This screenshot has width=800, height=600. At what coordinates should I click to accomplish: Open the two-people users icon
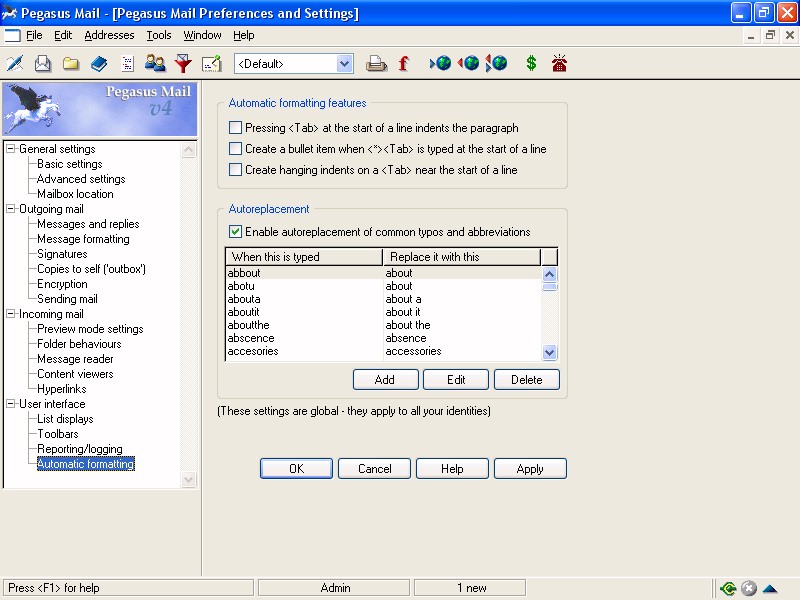point(155,63)
